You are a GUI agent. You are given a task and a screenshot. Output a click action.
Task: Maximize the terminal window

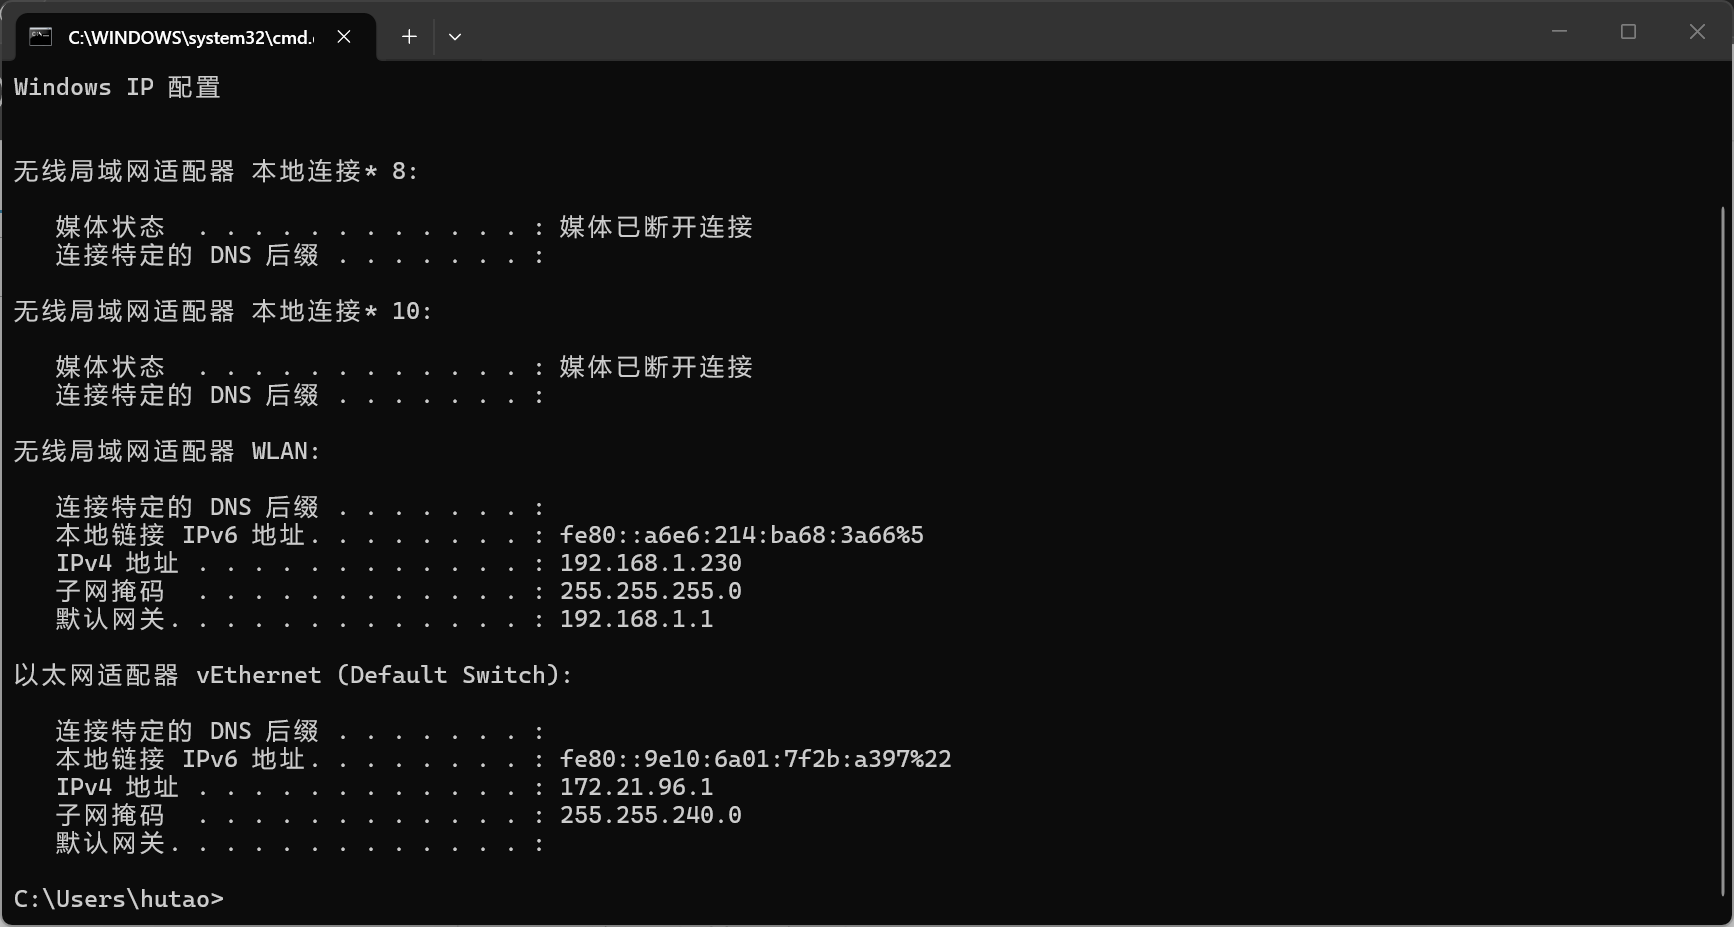1628,32
